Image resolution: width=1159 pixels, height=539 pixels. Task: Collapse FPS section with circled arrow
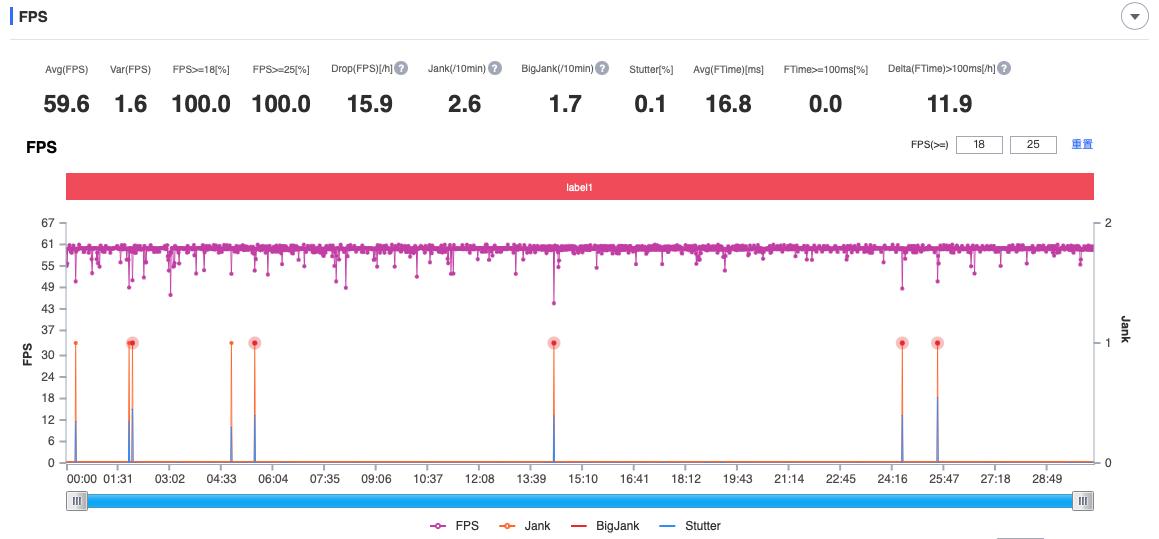pos(1135,16)
